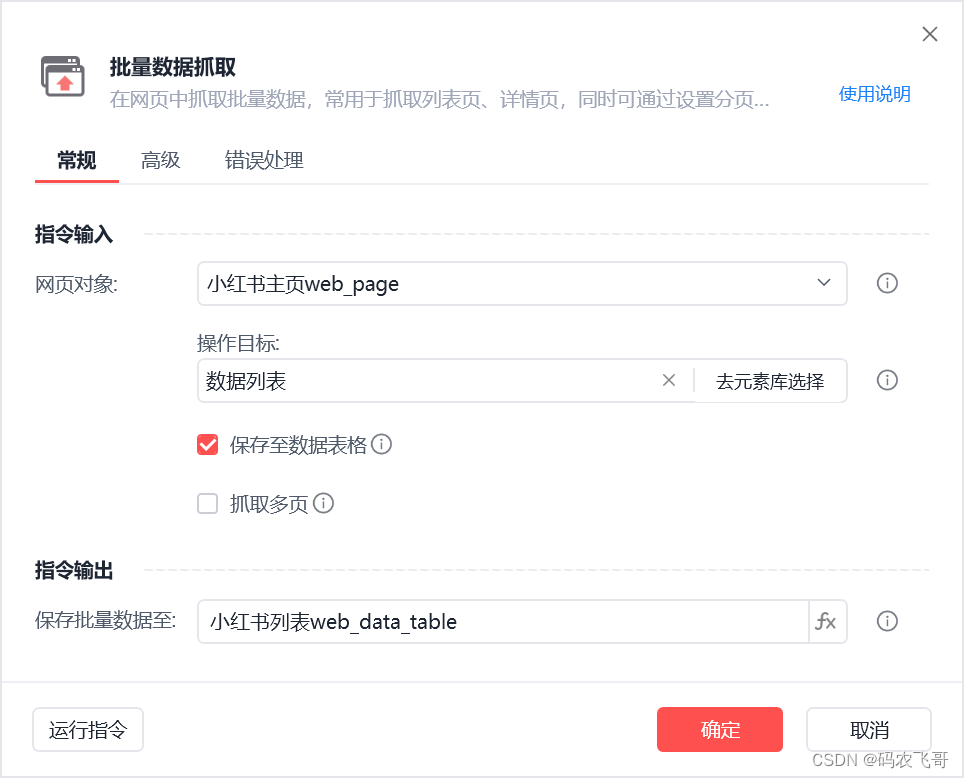Click 运行指令 button
The image size is (964, 778).
88,729
